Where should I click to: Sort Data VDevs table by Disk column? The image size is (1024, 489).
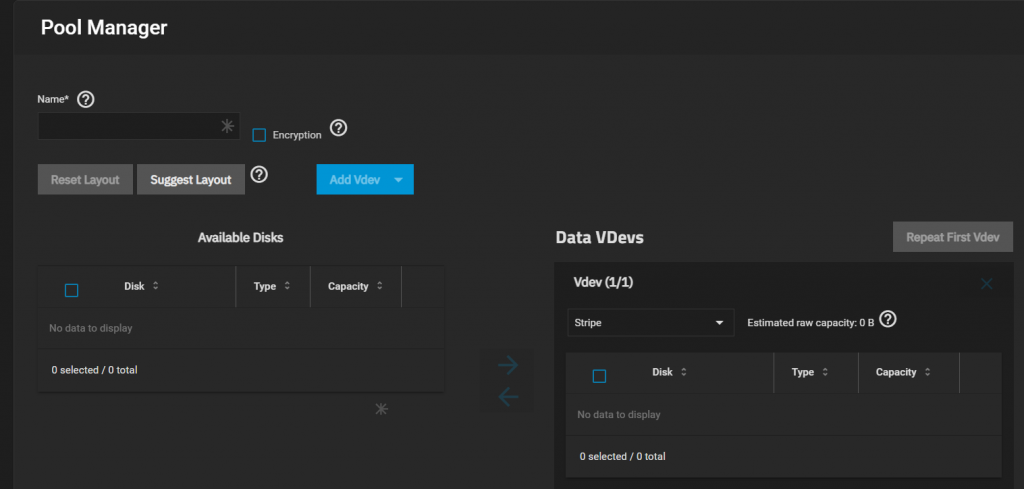(x=669, y=372)
